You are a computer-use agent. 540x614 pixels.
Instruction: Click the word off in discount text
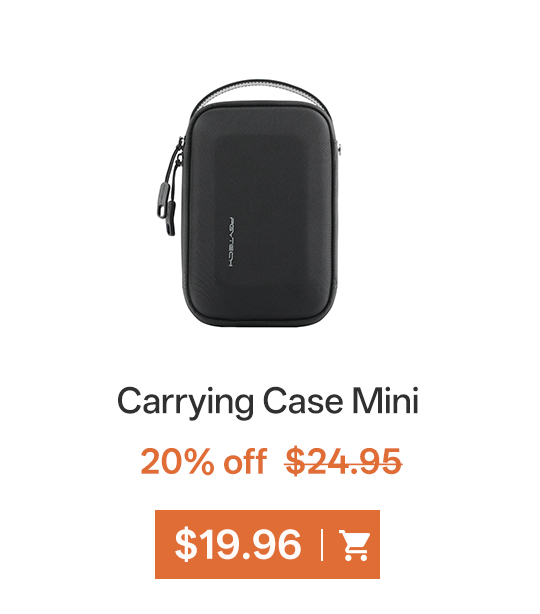pos(245,460)
